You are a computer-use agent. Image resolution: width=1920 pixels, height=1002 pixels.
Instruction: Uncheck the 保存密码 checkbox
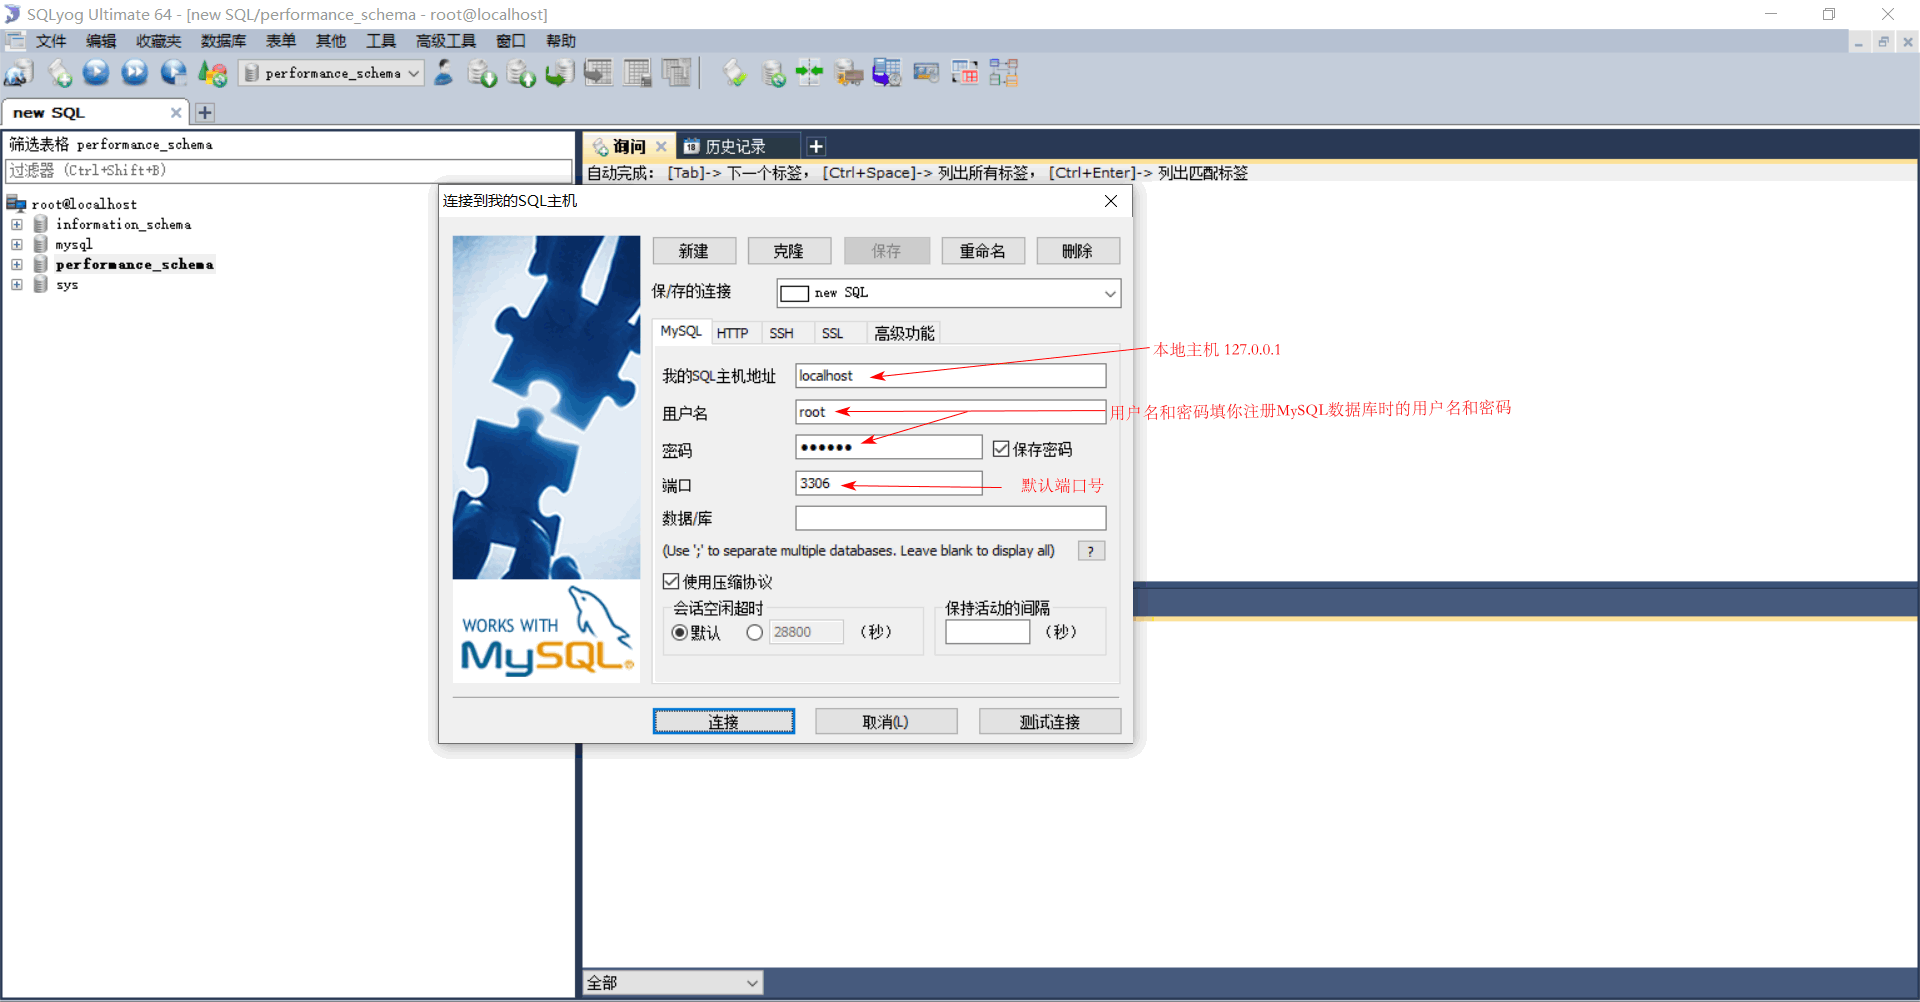coord(1002,448)
